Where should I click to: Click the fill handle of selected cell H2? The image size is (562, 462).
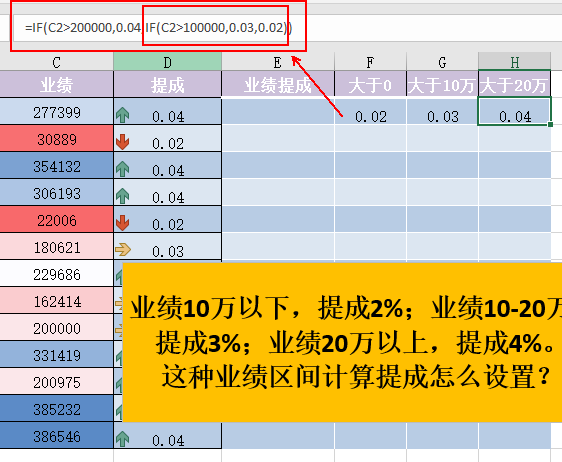coord(551,124)
